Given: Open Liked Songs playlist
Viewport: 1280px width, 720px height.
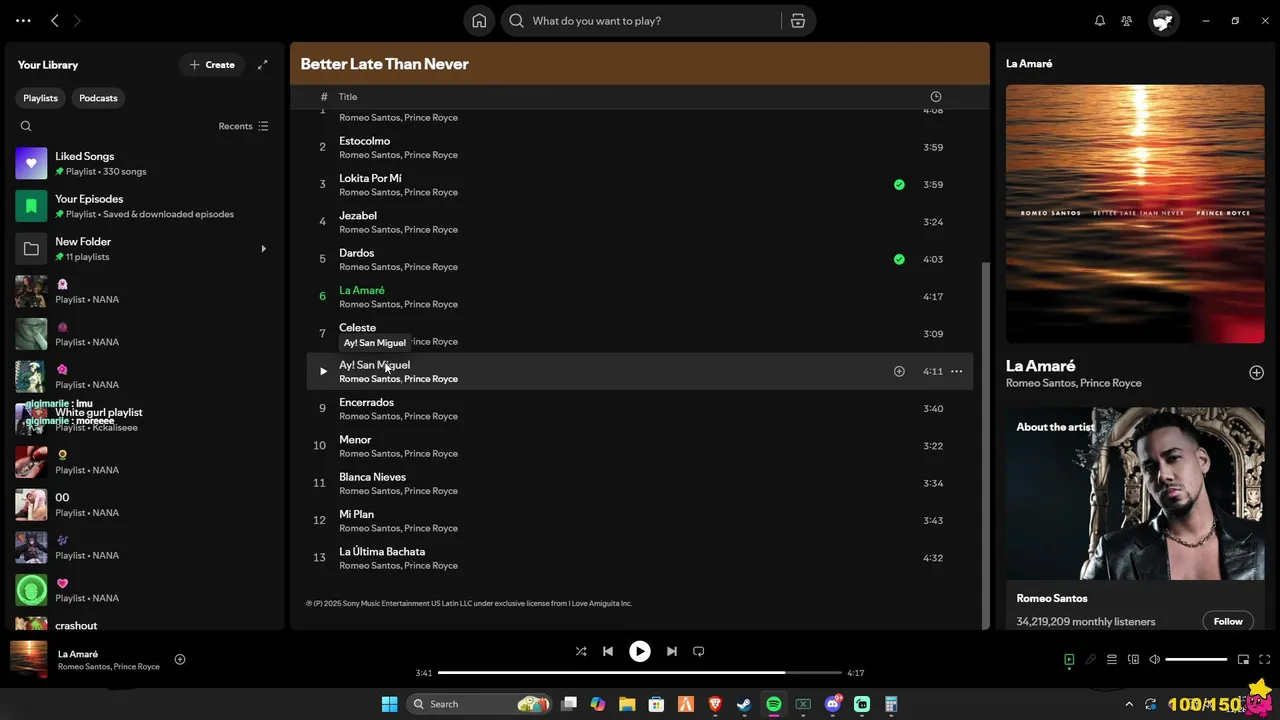Looking at the screenshot, I should 145,163.
